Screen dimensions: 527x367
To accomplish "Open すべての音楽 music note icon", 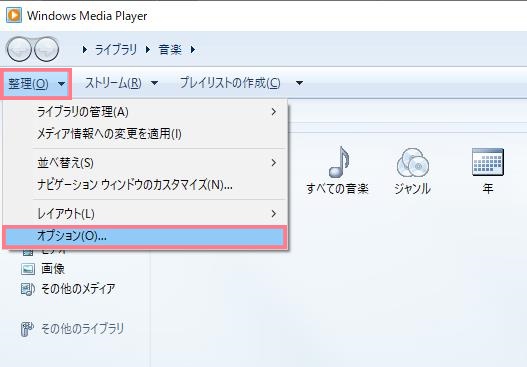I will point(339,162).
